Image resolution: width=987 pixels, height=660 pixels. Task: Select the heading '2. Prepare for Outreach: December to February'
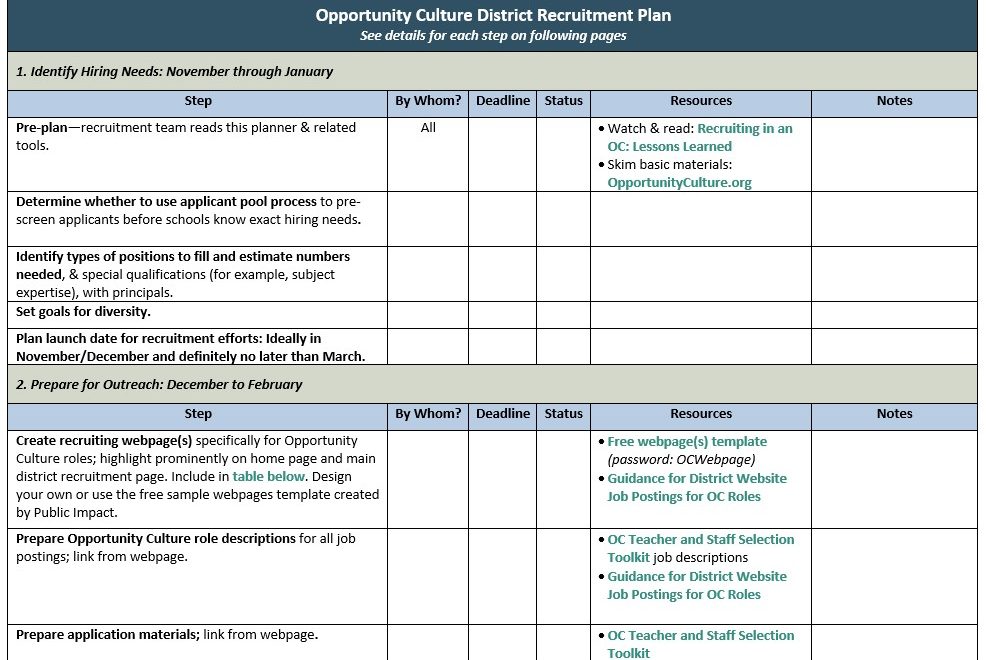[159, 384]
